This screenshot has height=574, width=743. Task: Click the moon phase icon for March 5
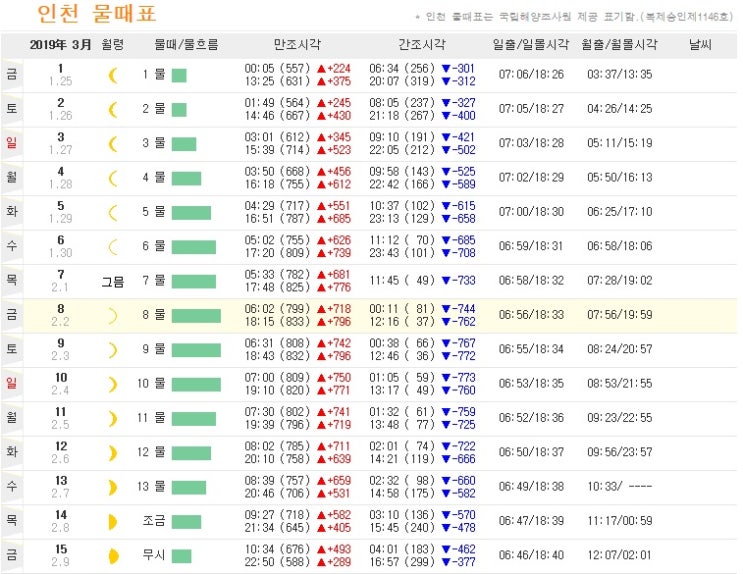tap(113, 212)
